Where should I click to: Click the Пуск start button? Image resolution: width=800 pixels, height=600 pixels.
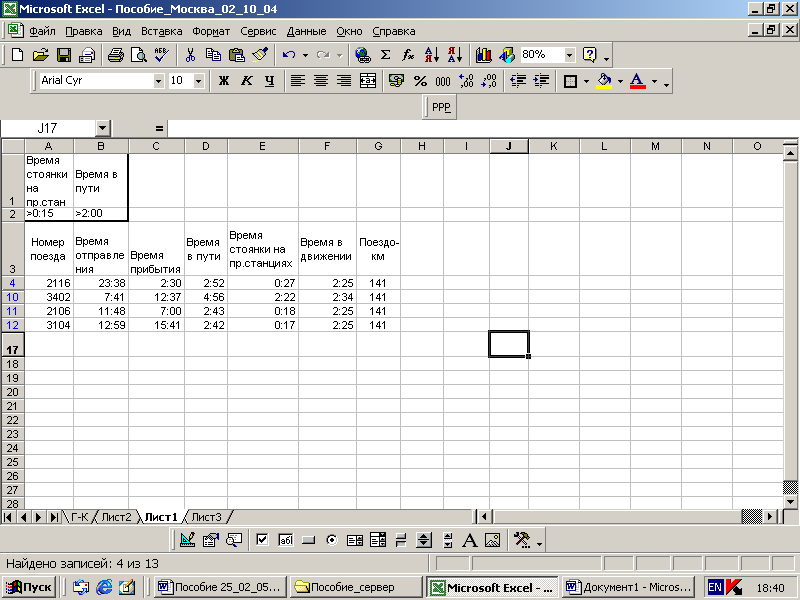(x=30, y=587)
